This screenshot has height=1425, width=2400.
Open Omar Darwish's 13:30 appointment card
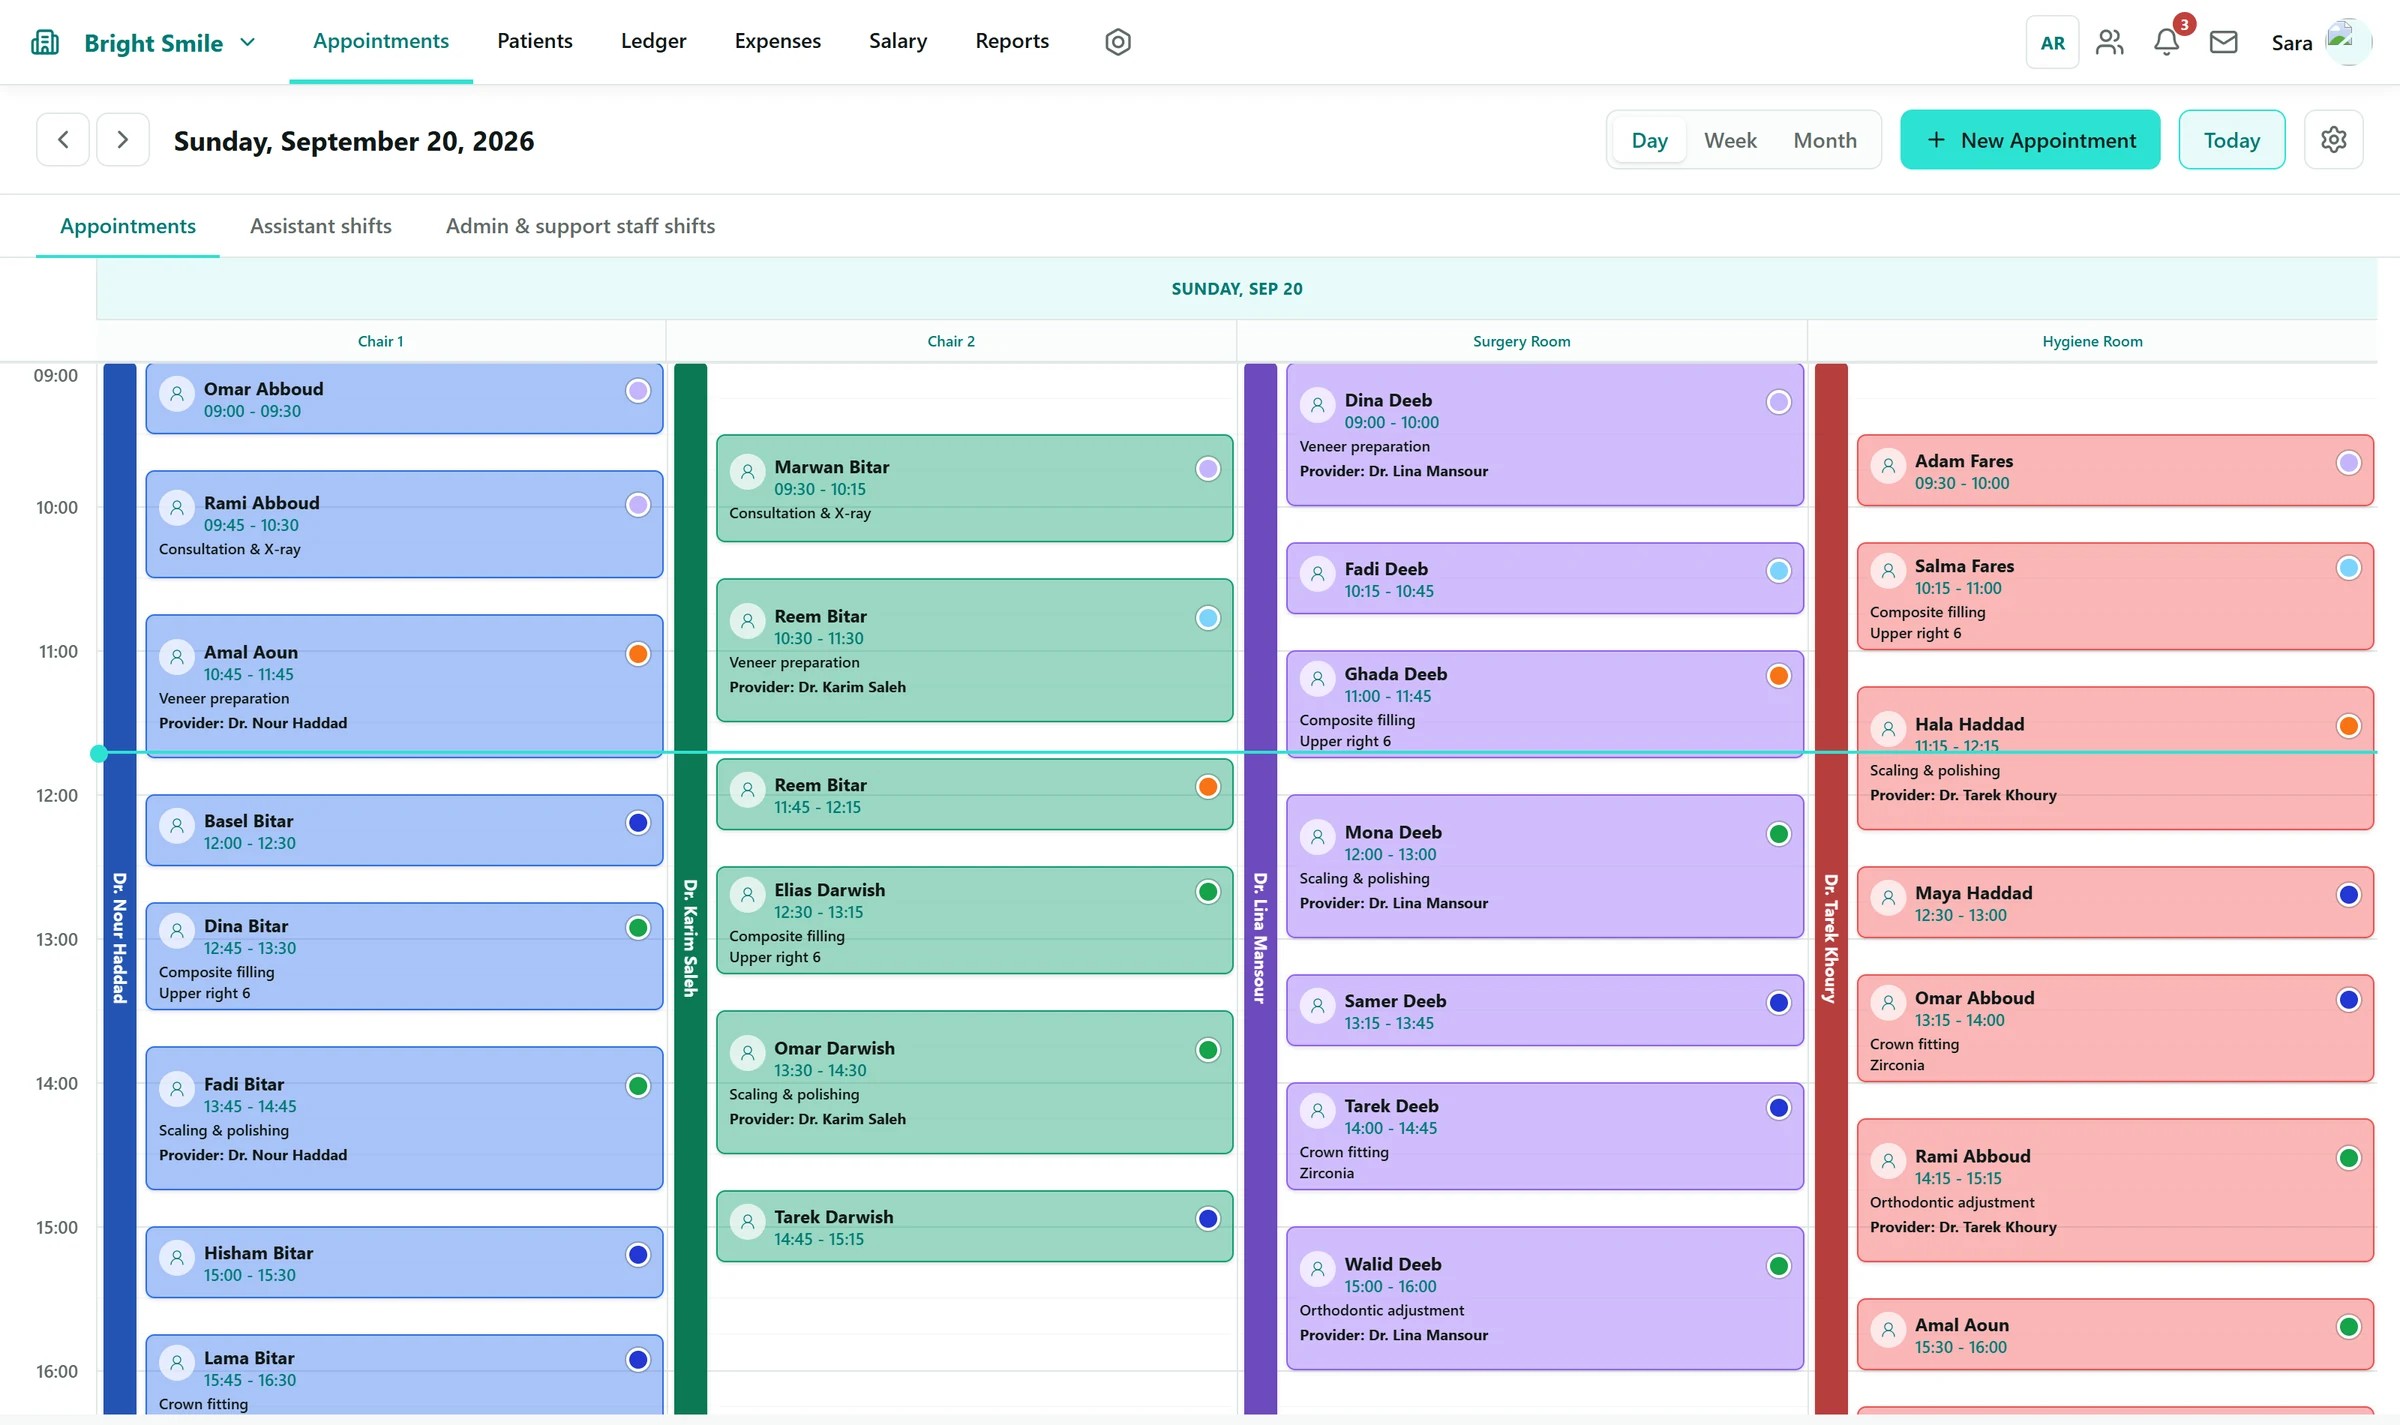[x=975, y=1082]
